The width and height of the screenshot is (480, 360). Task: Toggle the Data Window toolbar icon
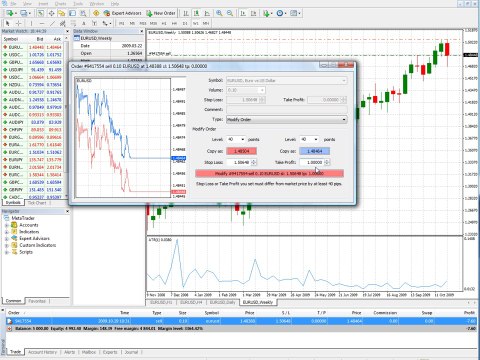point(51,13)
